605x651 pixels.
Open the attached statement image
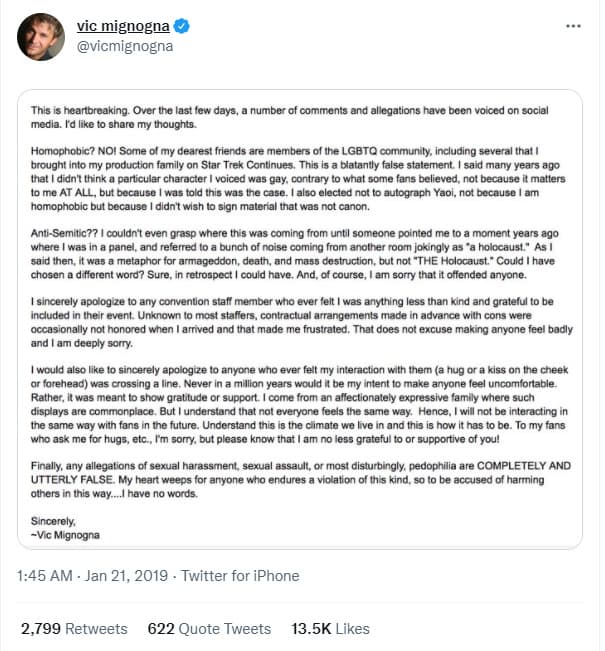coord(300,319)
